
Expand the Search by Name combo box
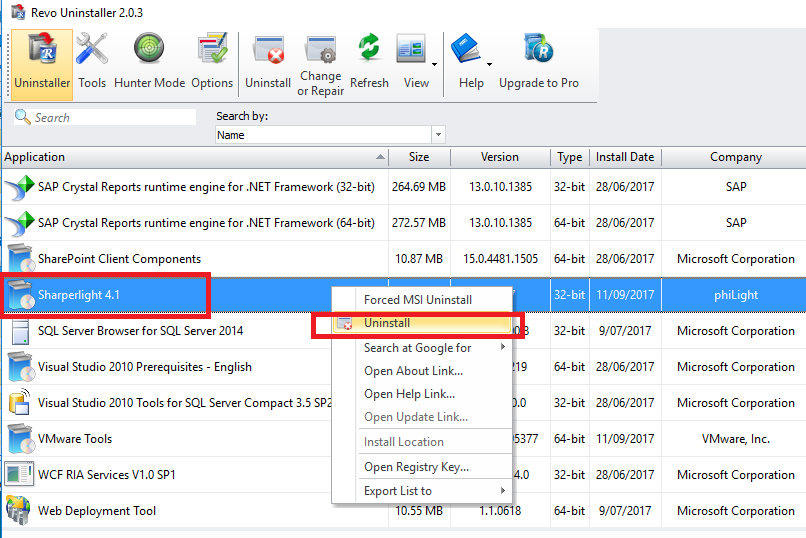(x=438, y=135)
